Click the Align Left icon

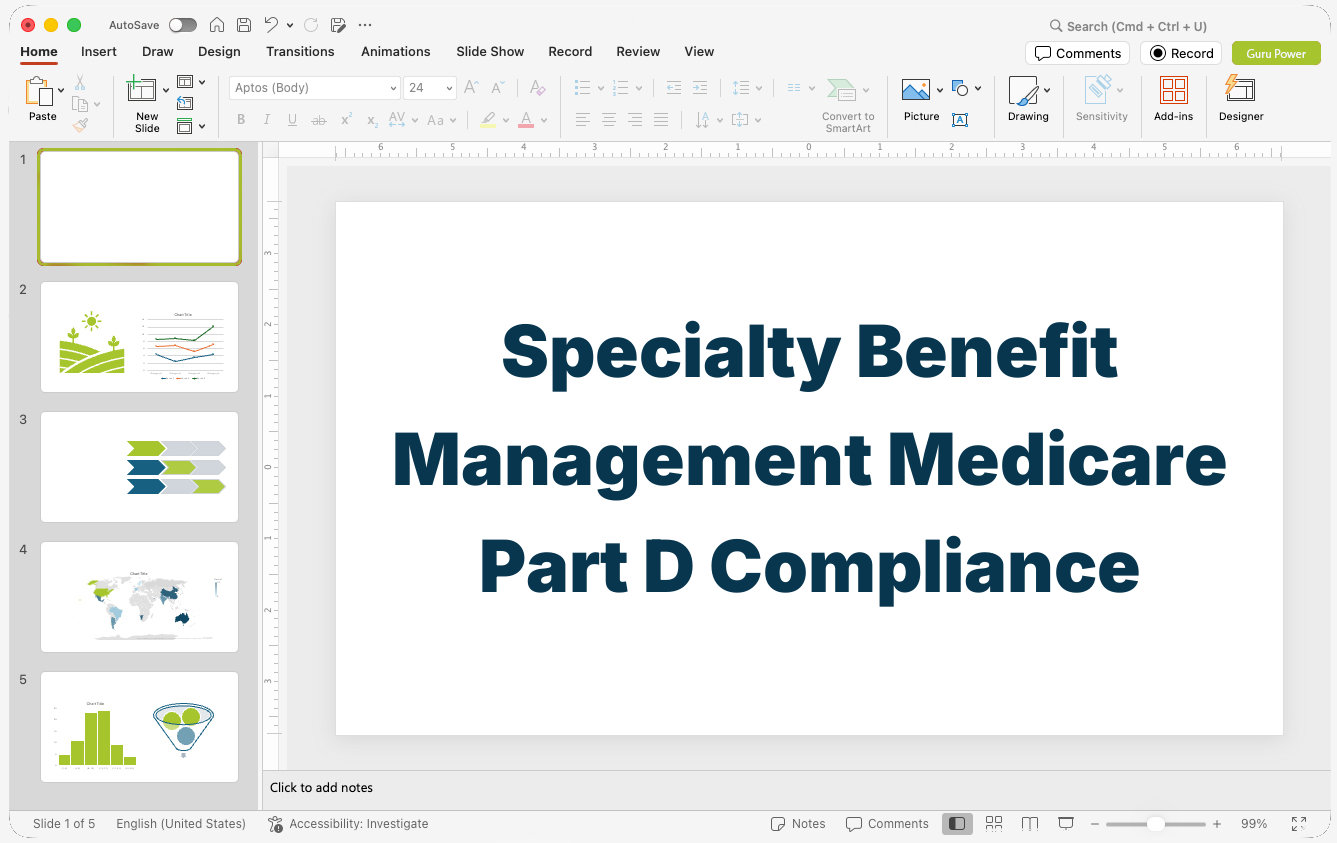[x=583, y=120]
